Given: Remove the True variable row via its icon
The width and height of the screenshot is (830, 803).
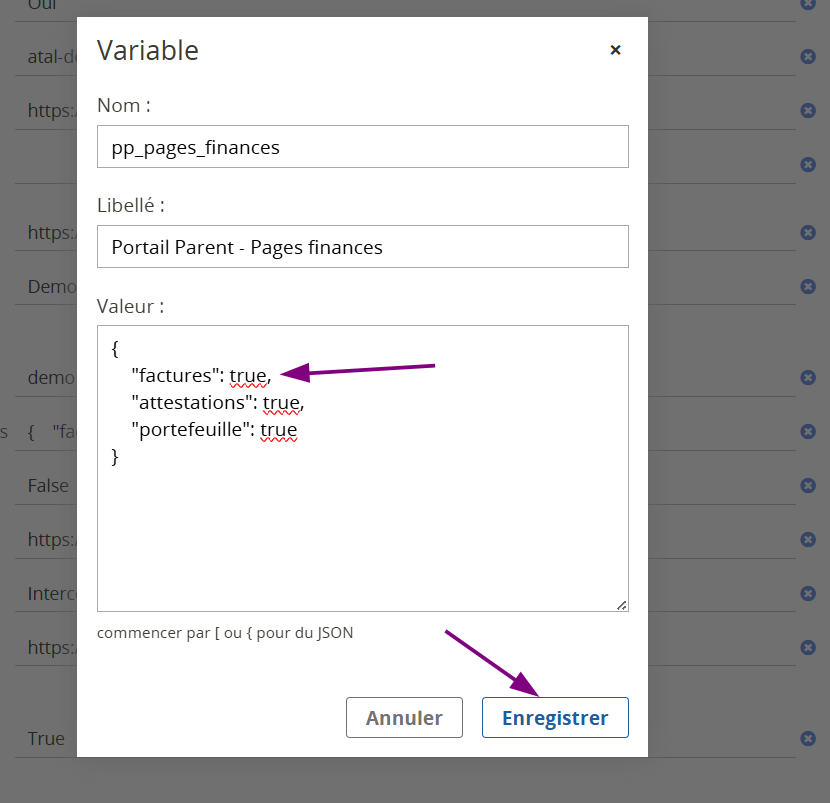Looking at the screenshot, I should (808, 738).
